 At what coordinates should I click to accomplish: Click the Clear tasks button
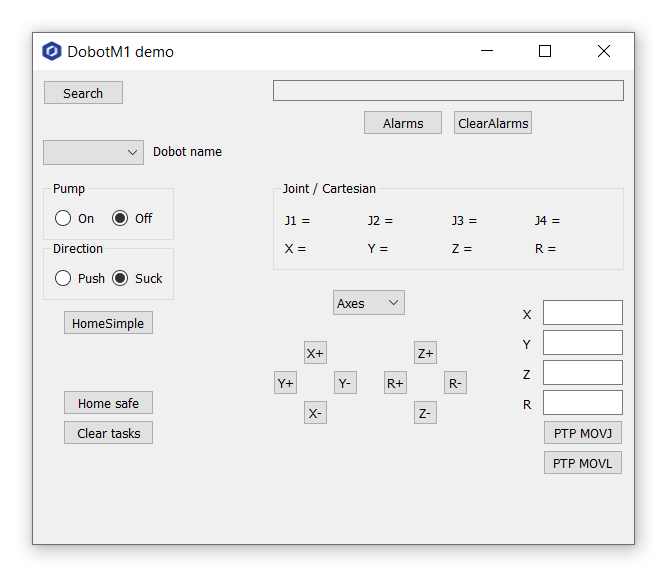pos(108,433)
